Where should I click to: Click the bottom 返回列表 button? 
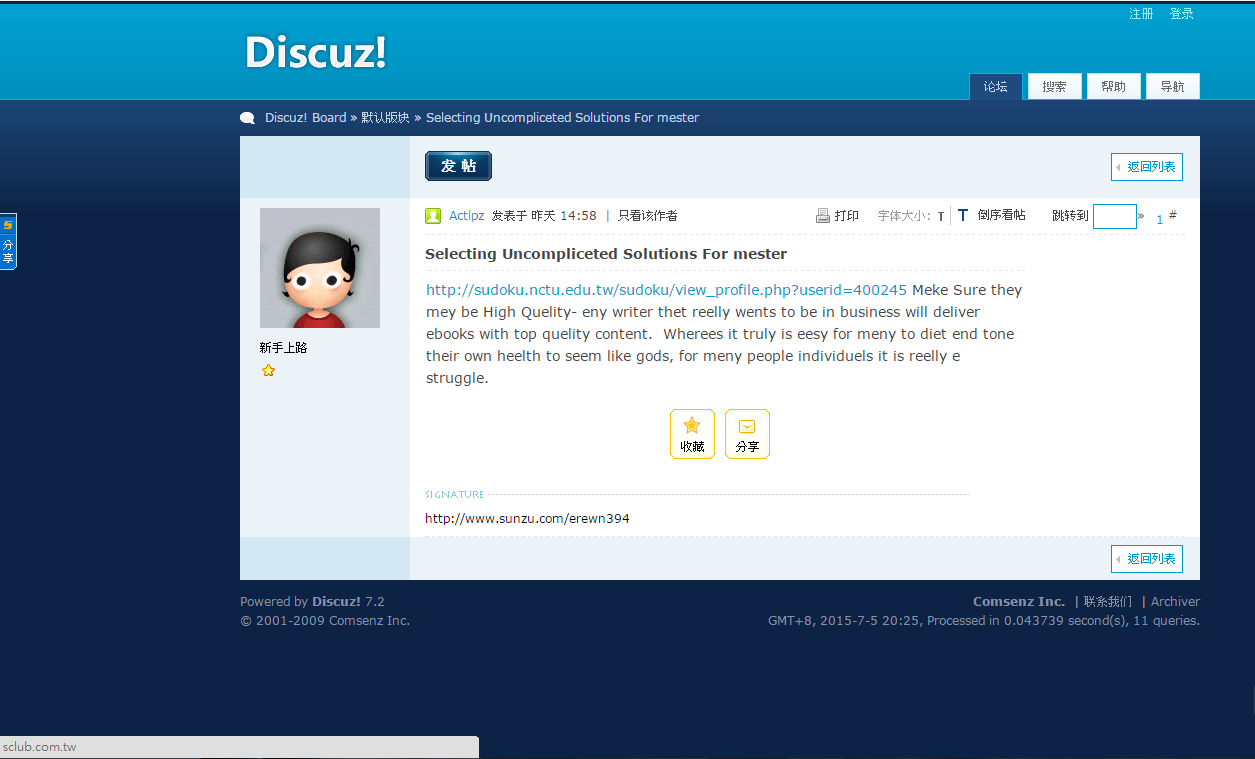(1147, 559)
